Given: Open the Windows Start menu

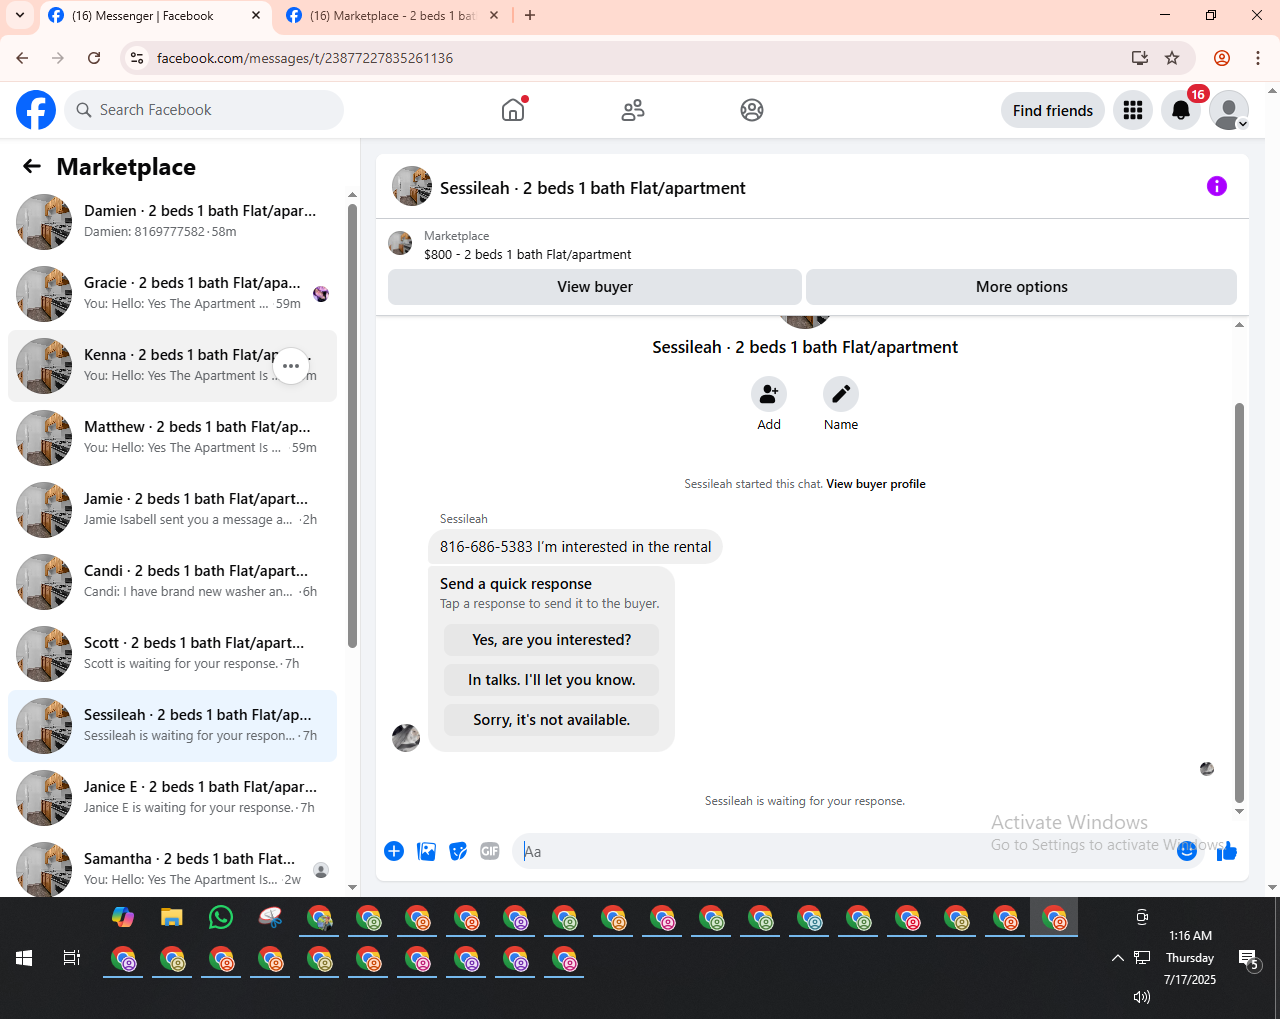Looking at the screenshot, I should point(24,958).
